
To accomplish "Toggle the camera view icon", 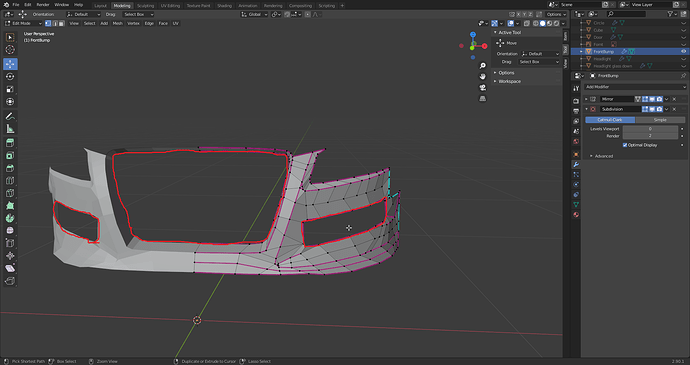I will (x=483, y=87).
